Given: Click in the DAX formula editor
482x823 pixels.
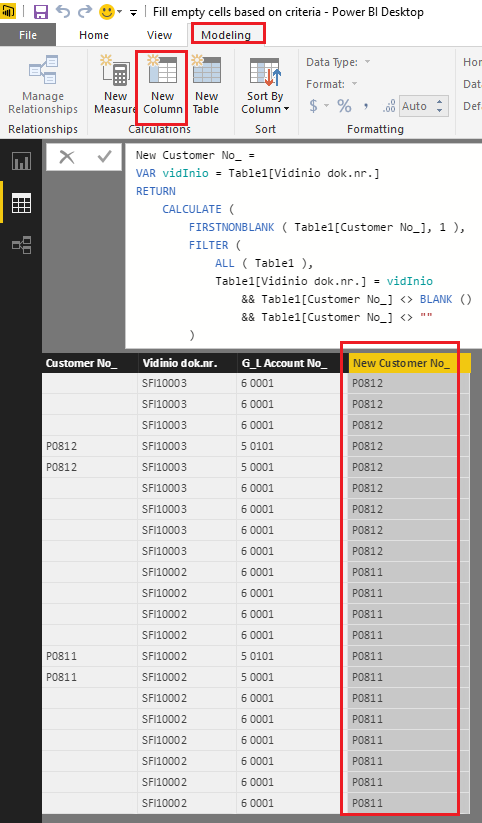Looking at the screenshot, I should click(x=303, y=245).
